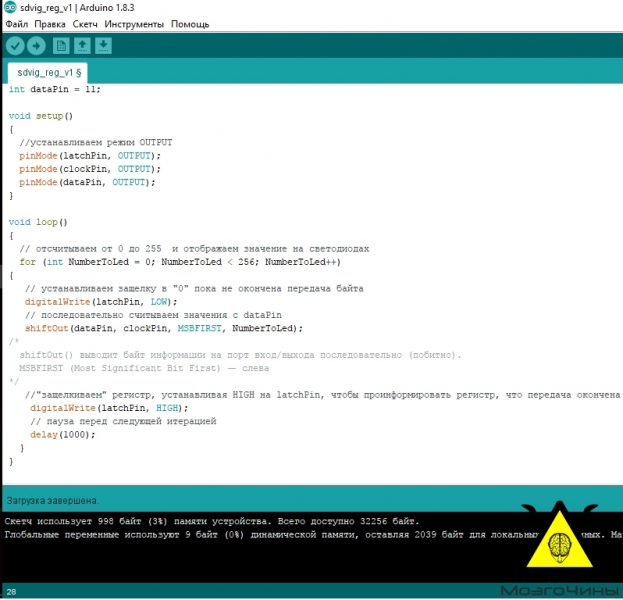Click the Arduino logo in title bar
623x600 pixels.
[x=10, y=8]
